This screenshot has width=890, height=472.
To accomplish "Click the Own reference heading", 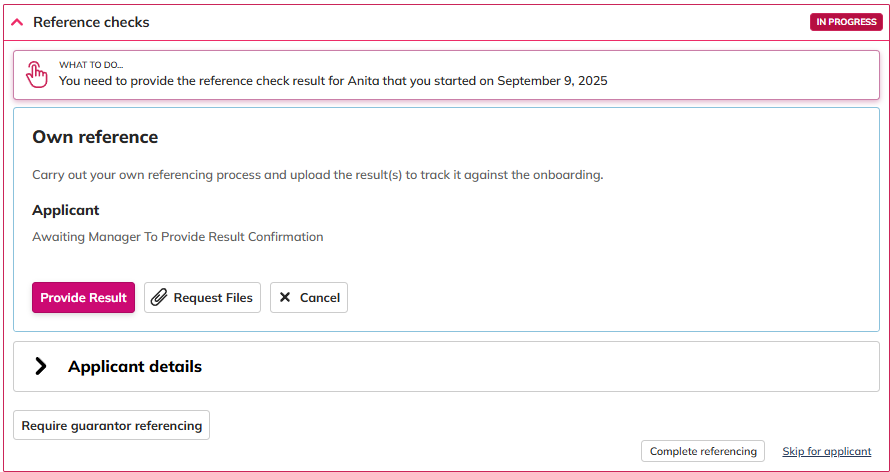I will pyautogui.click(x=95, y=137).
